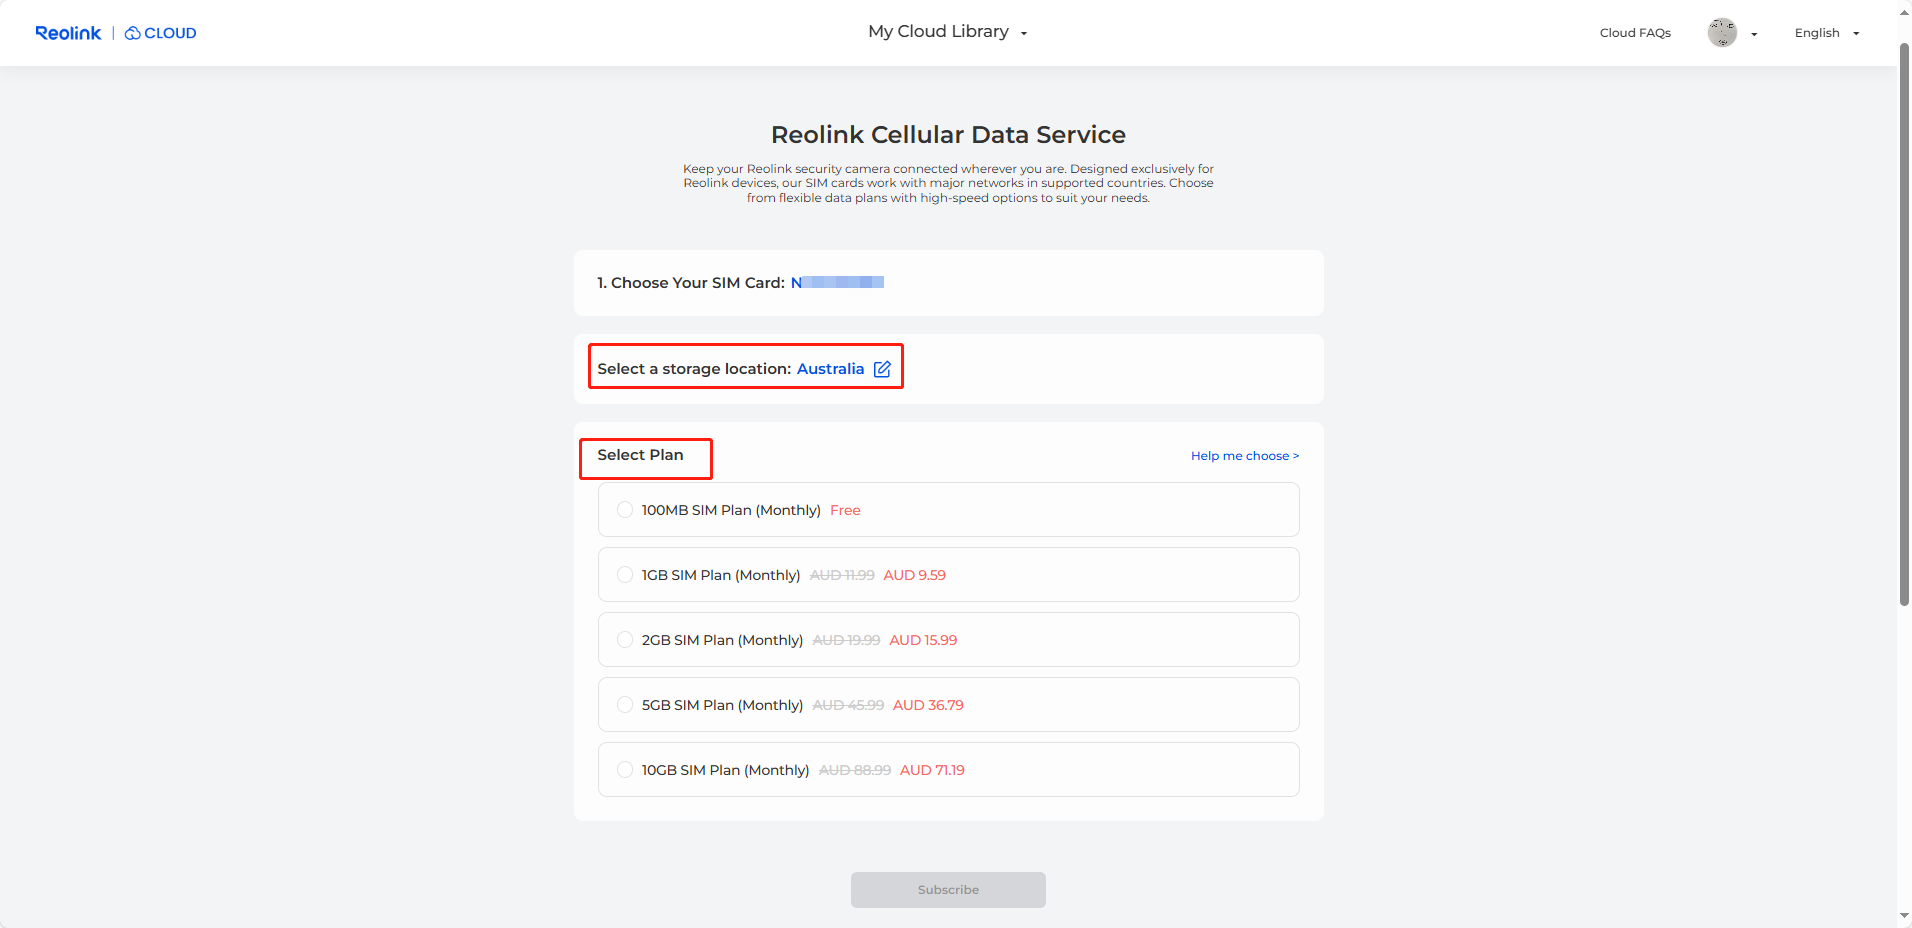Screen dimensions: 1912x928
Task: Click the strikethrough AUD 11.99 price
Action: pyautogui.click(x=842, y=575)
